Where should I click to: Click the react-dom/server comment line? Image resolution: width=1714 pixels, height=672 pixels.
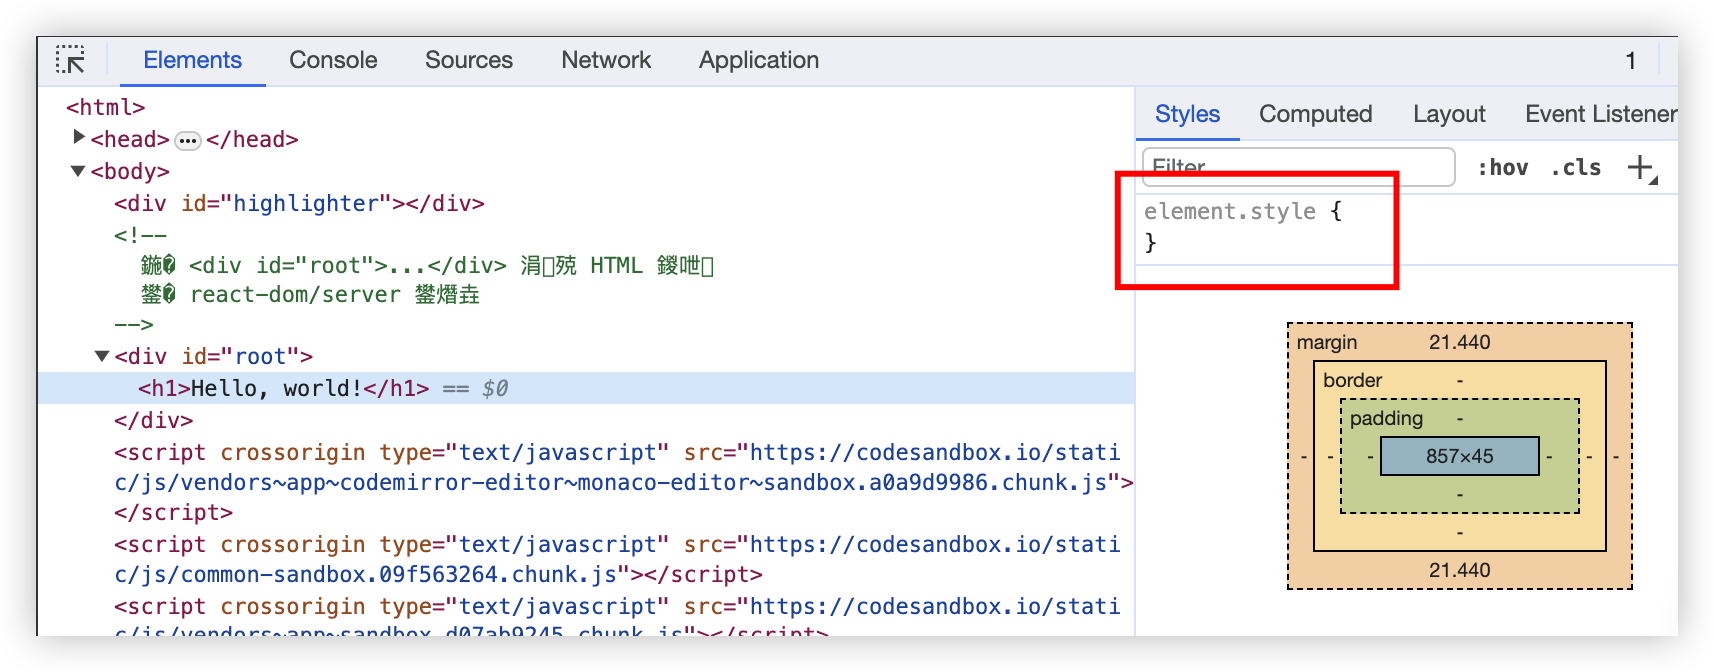pyautogui.click(x=310, y=295)
